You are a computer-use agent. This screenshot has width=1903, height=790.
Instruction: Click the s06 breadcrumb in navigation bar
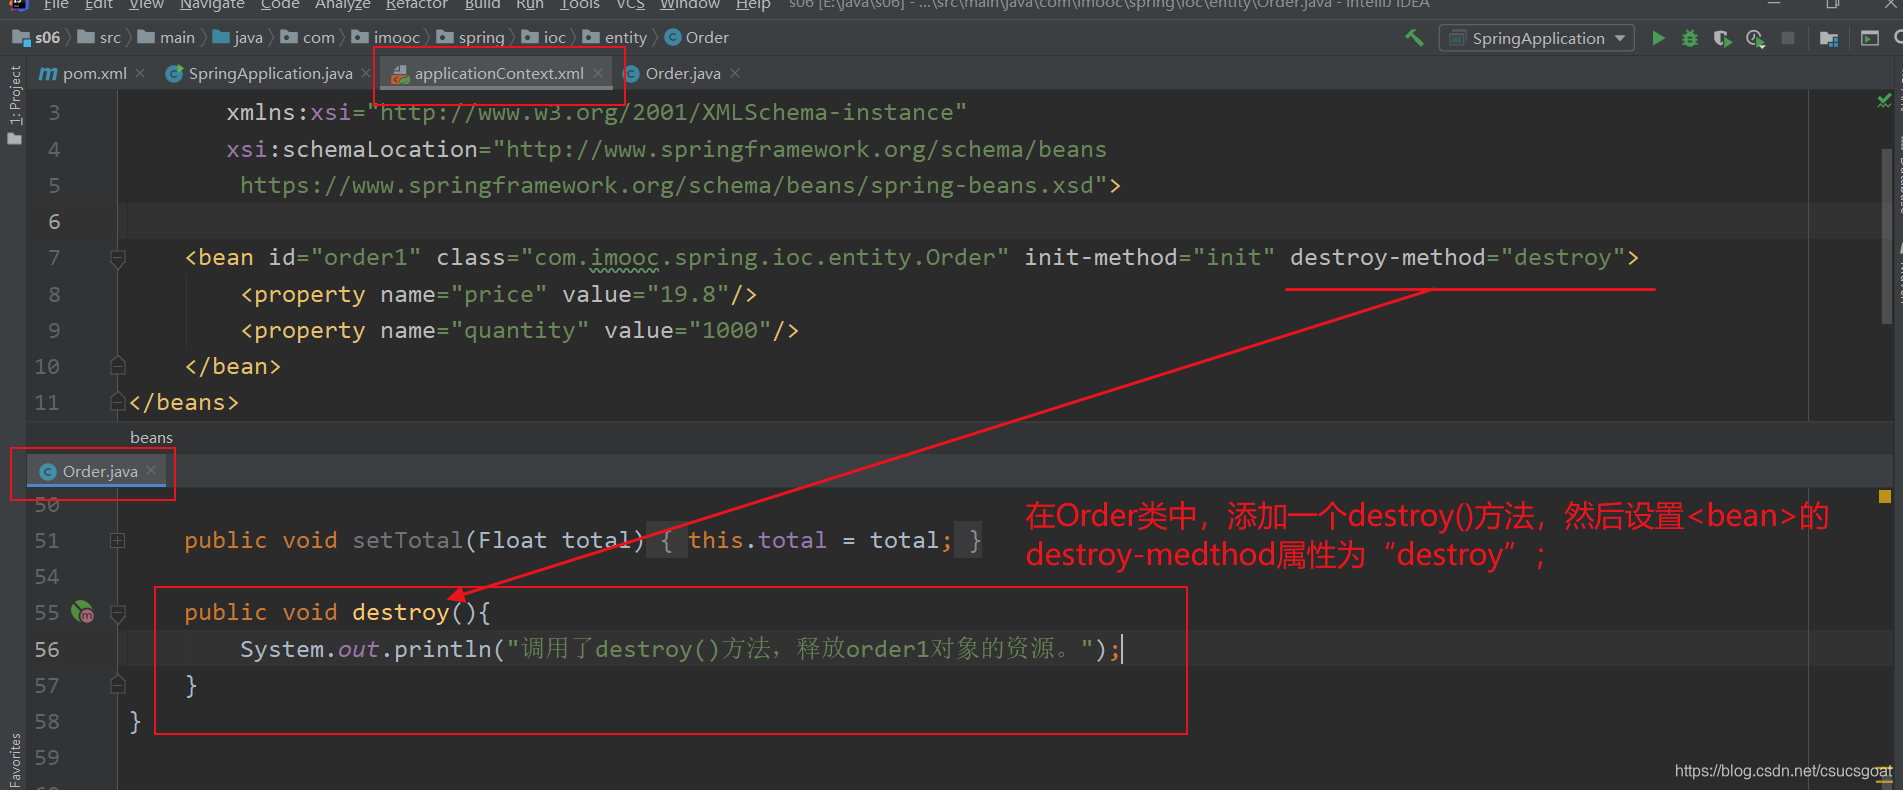tap(37, 38)
